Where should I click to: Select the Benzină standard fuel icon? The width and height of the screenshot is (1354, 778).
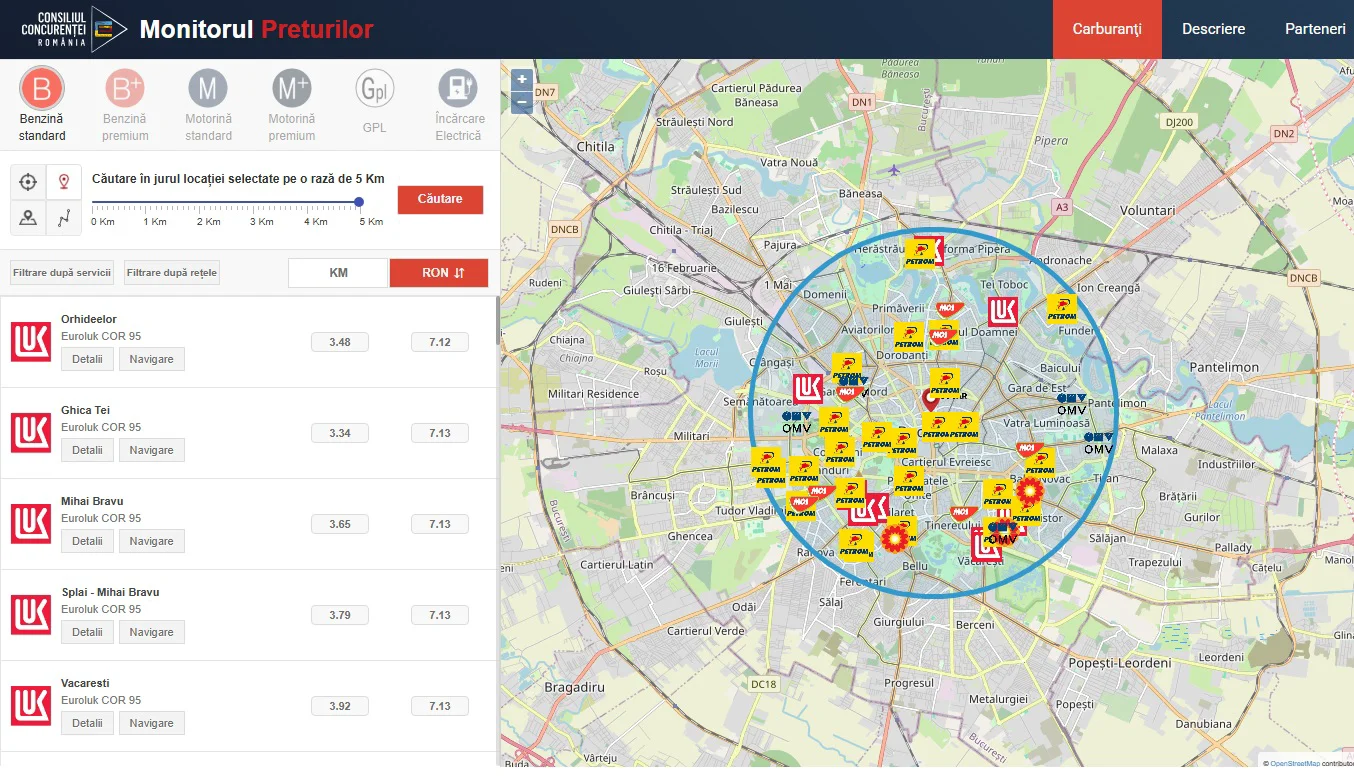42,89
